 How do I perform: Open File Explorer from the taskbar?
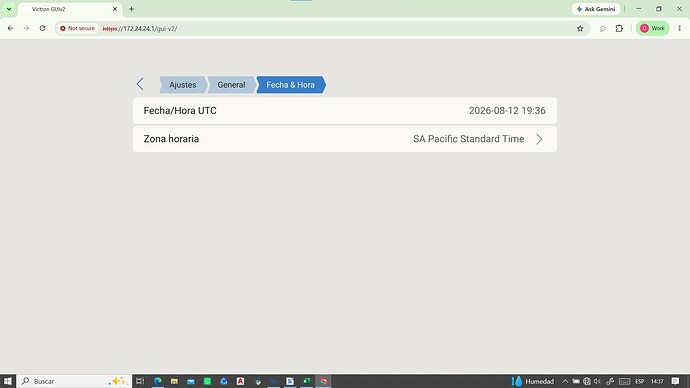[174, 381]
